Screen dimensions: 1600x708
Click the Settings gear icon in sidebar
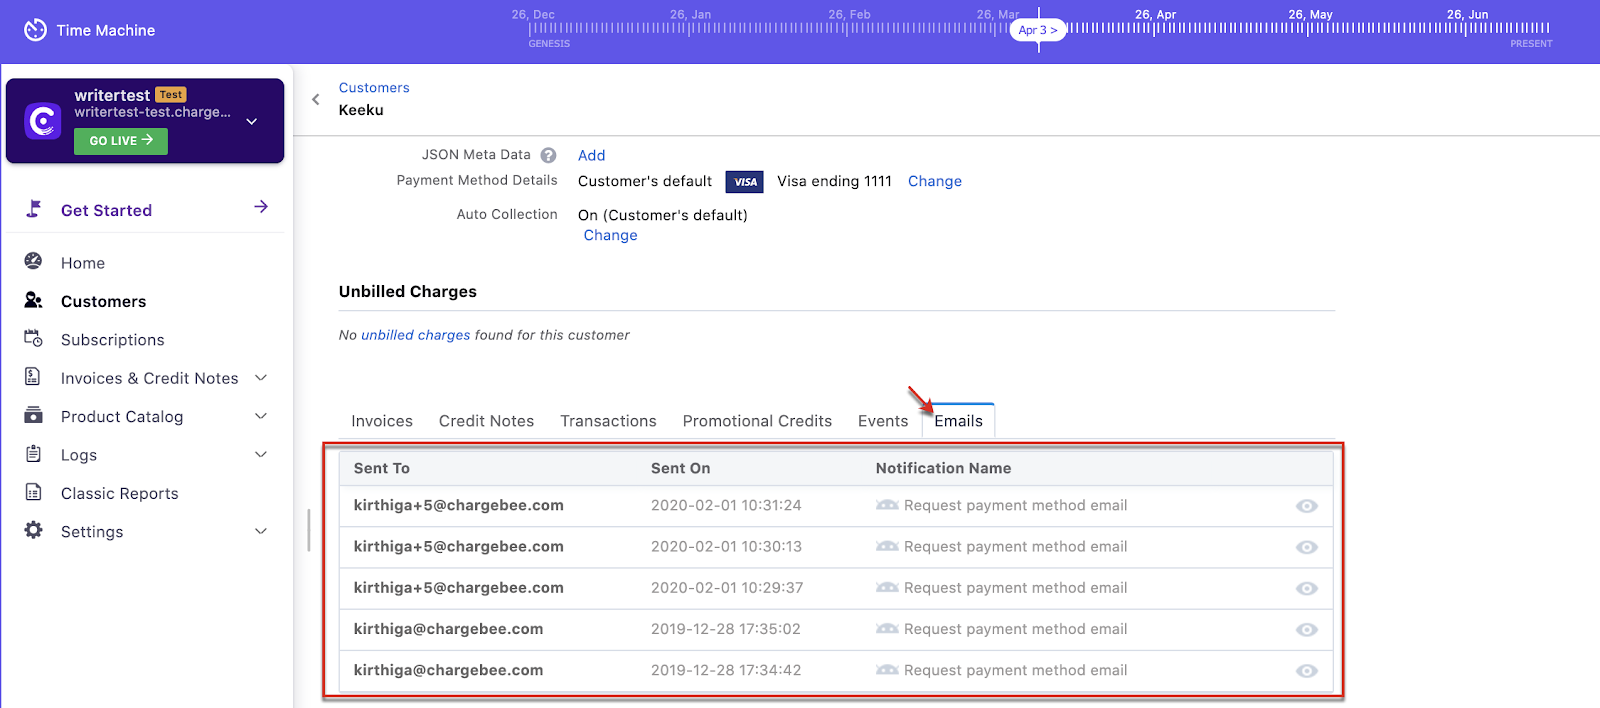point(33,531)
